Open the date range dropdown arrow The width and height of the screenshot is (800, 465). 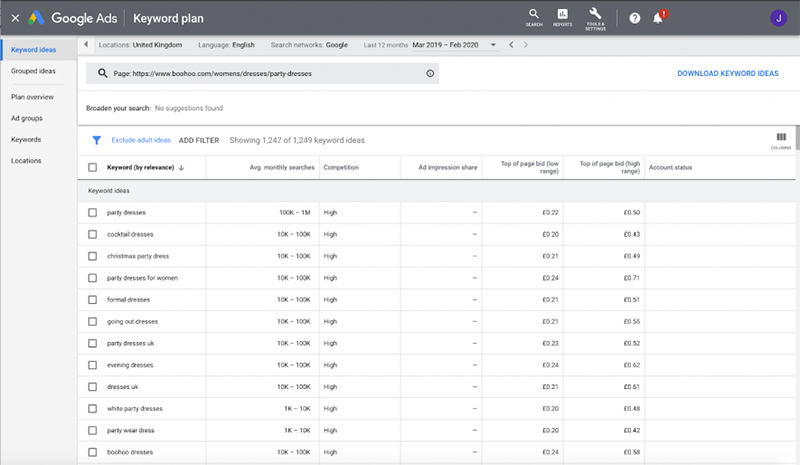click(x=493, y=45)
